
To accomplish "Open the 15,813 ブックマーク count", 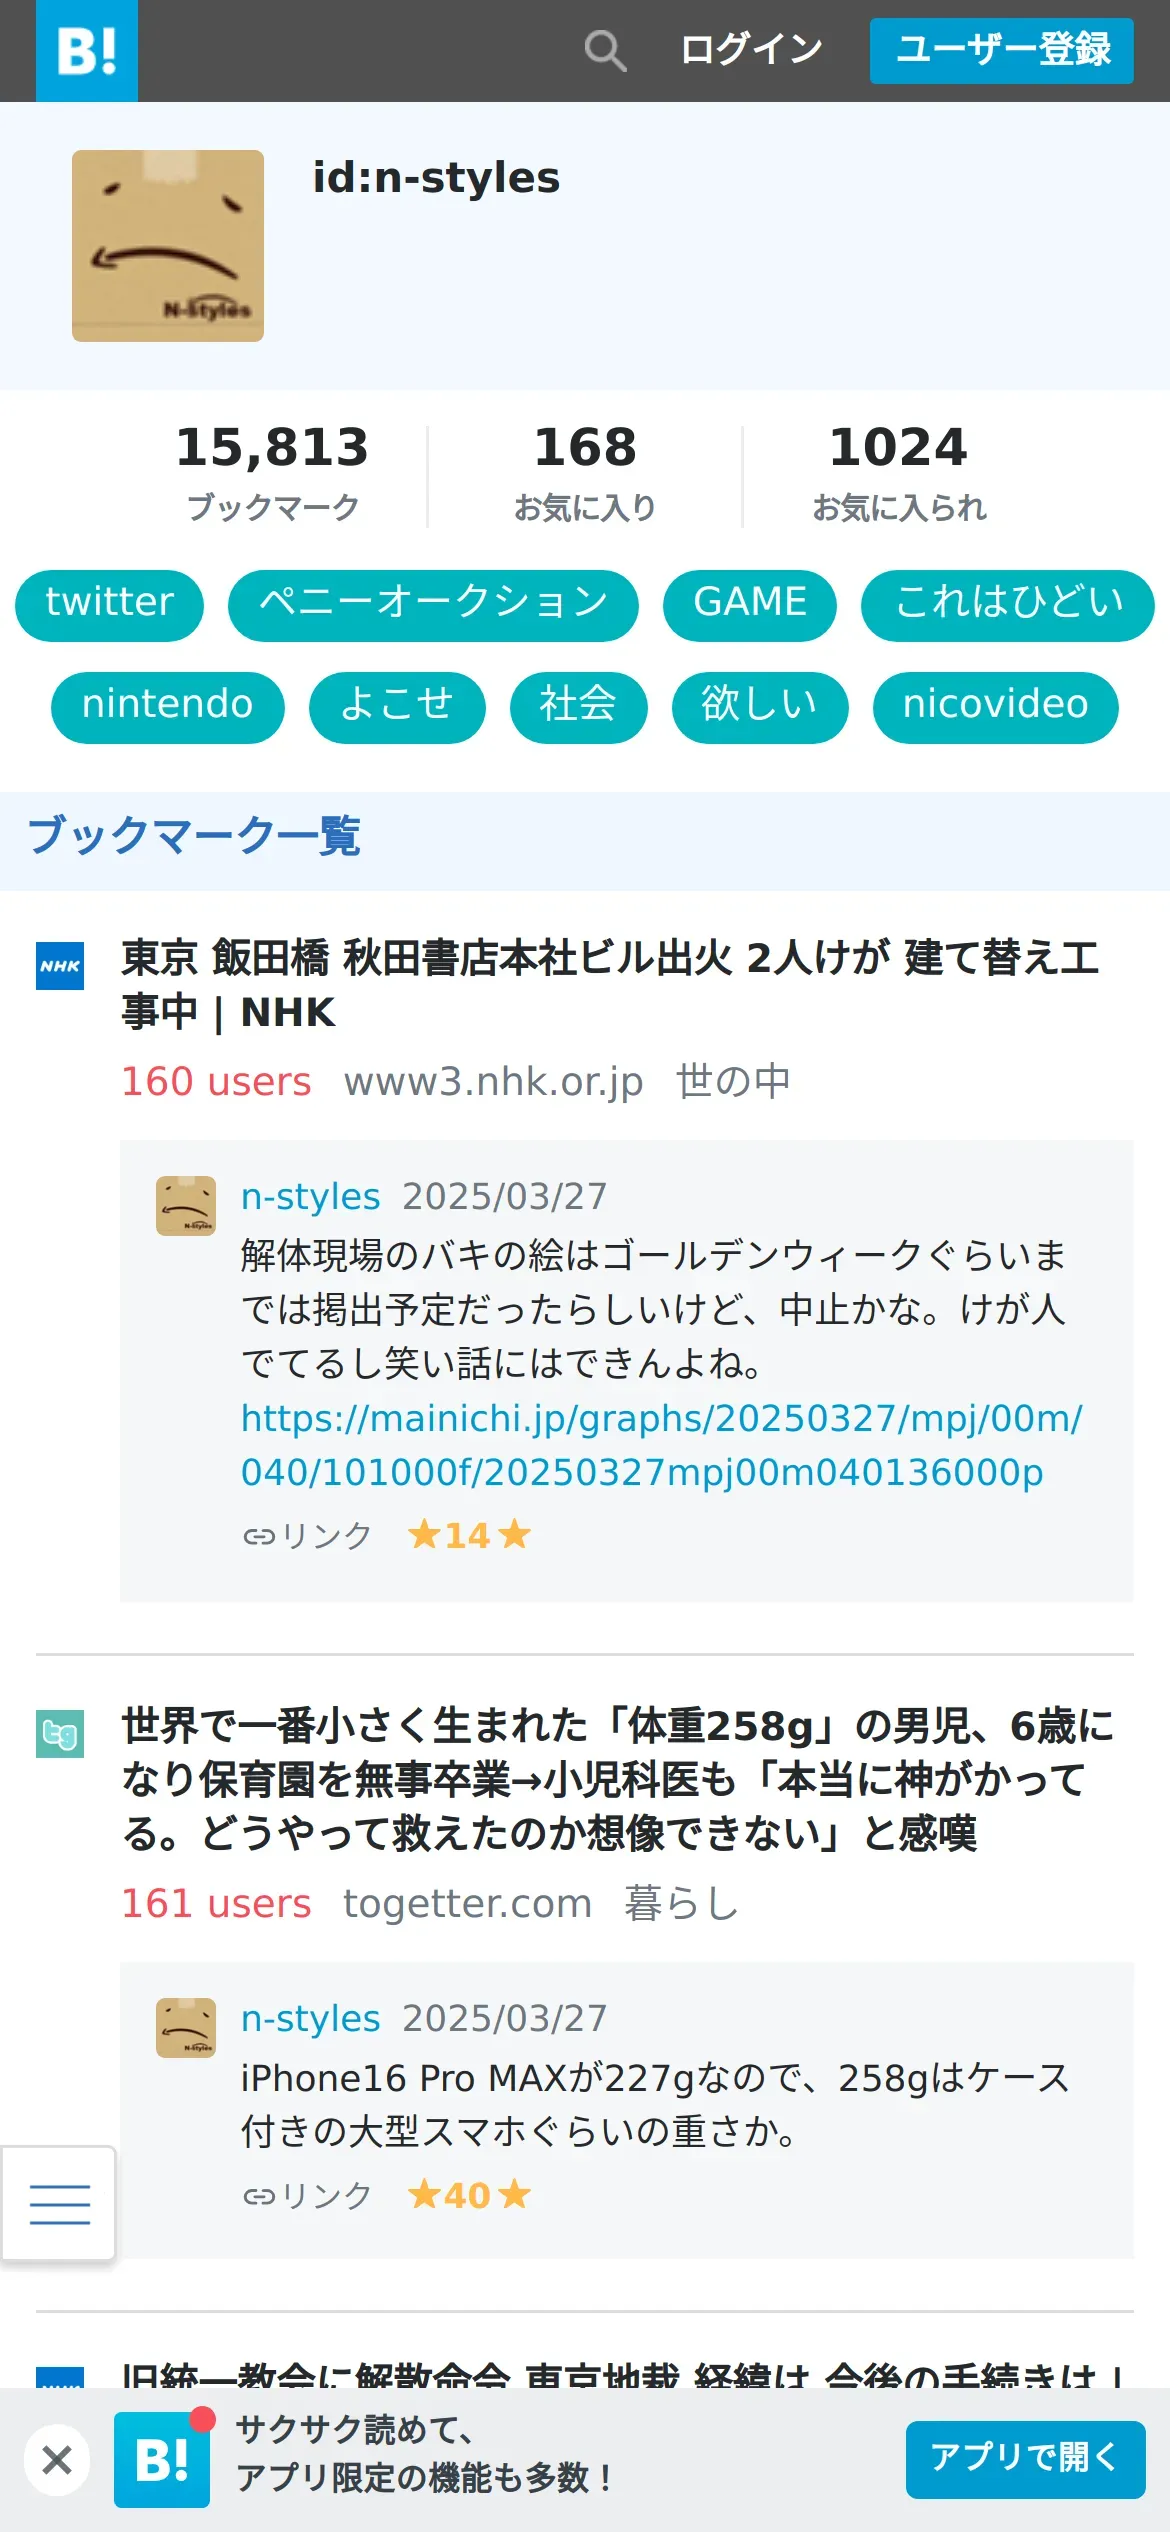I will coord(273,472).
